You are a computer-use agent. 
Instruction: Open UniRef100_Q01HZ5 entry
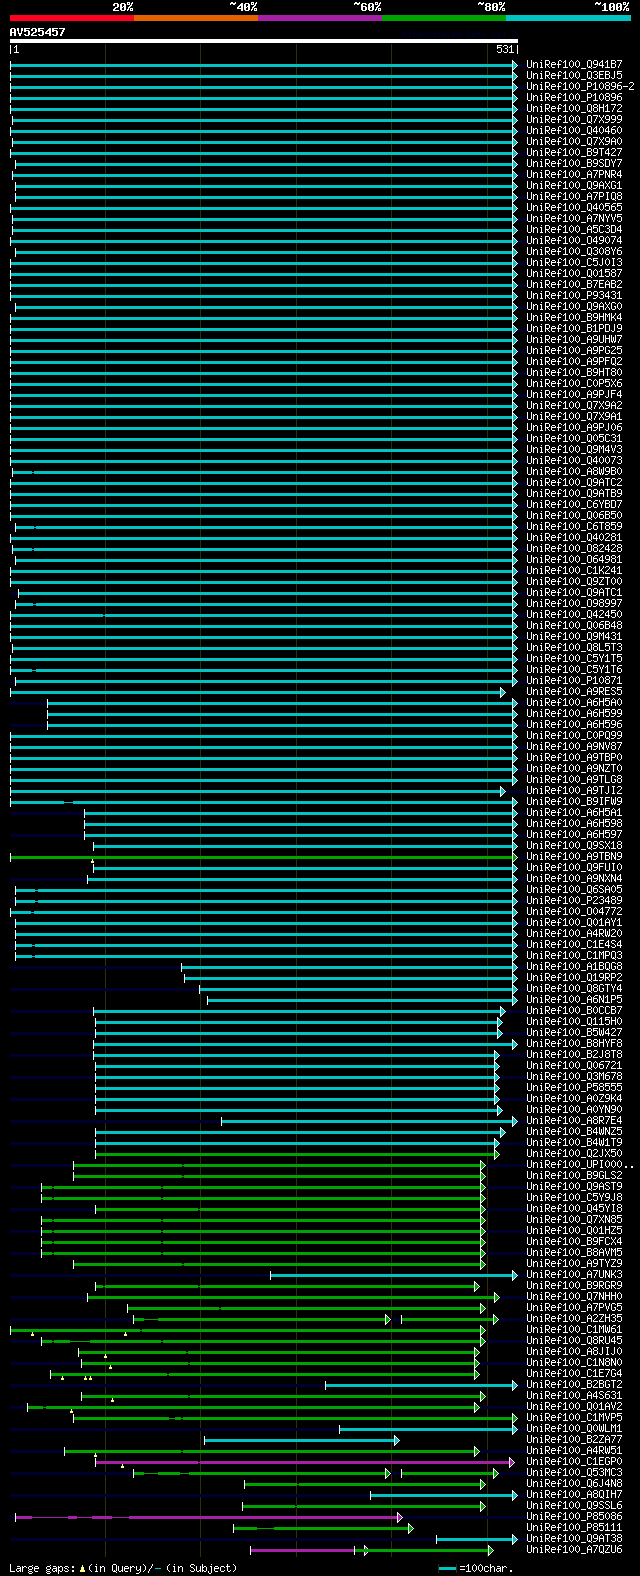(574, 1230)
